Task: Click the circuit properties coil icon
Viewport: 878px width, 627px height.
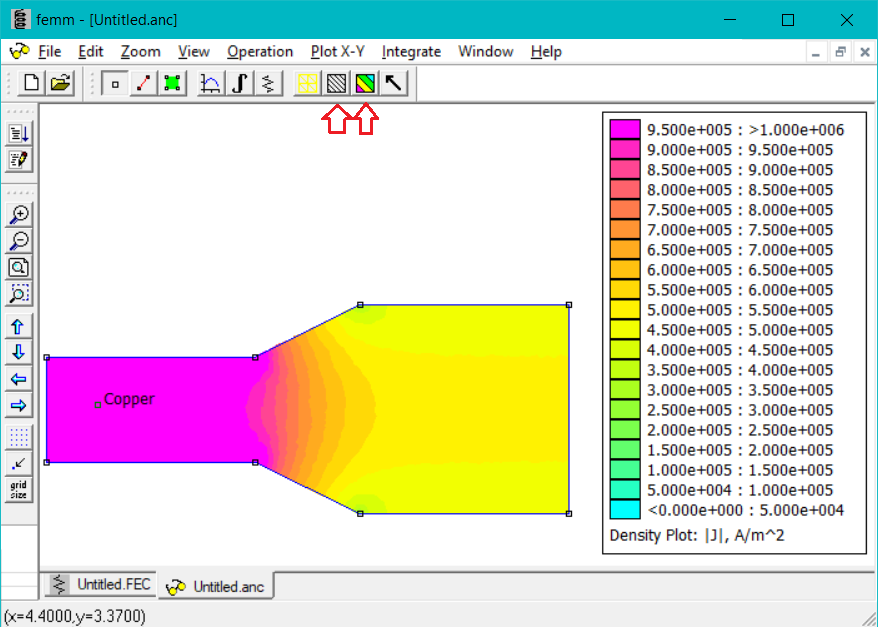Action: pyautogui.click(x=267, y=84)
